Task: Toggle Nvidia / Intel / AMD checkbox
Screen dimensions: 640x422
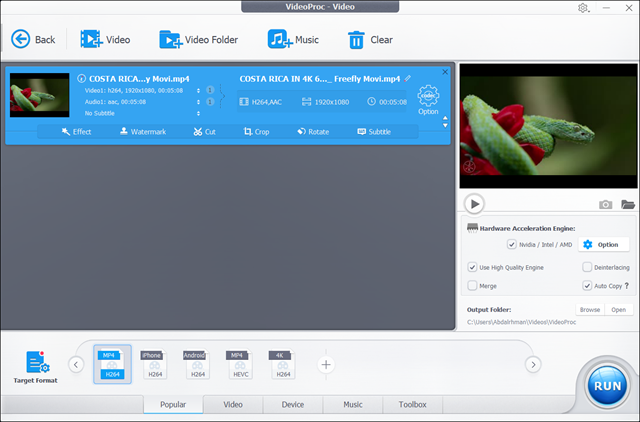Action: [511, 244]
